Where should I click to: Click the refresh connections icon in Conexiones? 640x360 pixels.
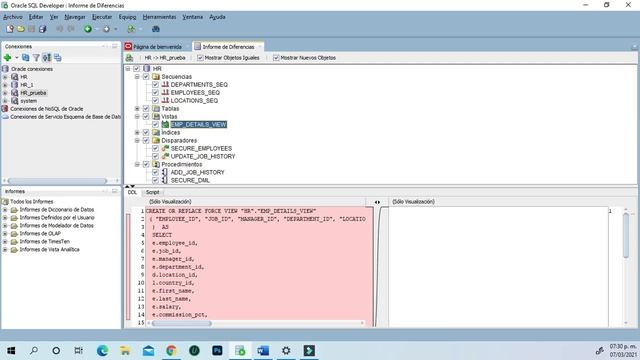pyautogui.click(x=26, y=58)
